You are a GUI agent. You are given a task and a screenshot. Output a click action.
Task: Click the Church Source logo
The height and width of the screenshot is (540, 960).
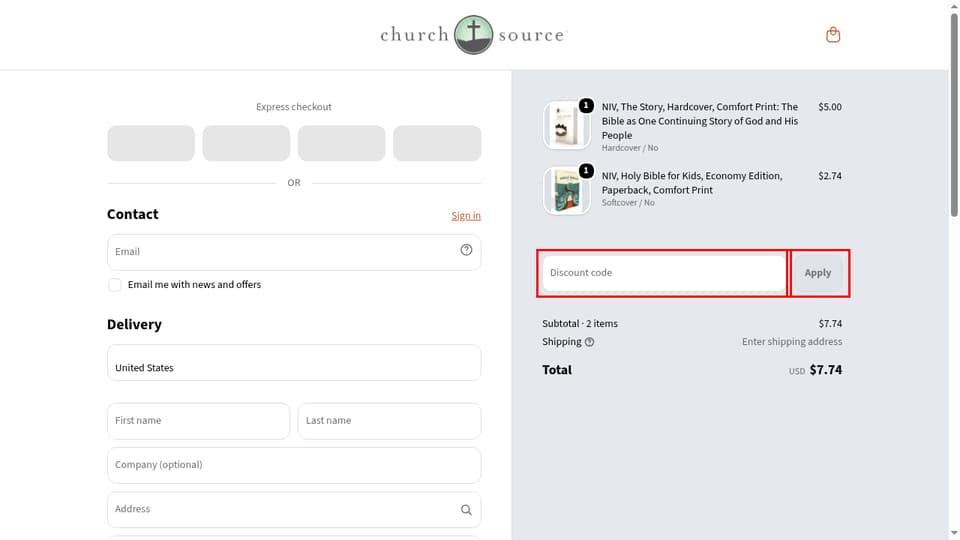pyautogui.click(x=473, y=35)
